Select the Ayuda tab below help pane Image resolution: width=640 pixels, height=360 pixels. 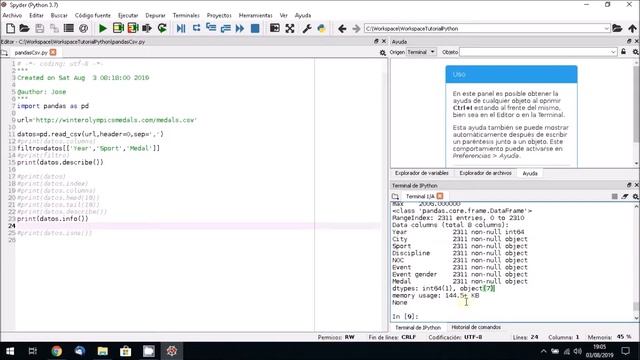pos(530,173)
